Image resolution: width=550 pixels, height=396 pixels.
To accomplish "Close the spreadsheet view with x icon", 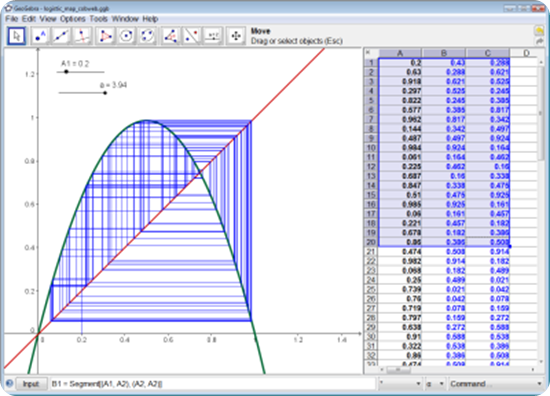I will coord(368,52).
